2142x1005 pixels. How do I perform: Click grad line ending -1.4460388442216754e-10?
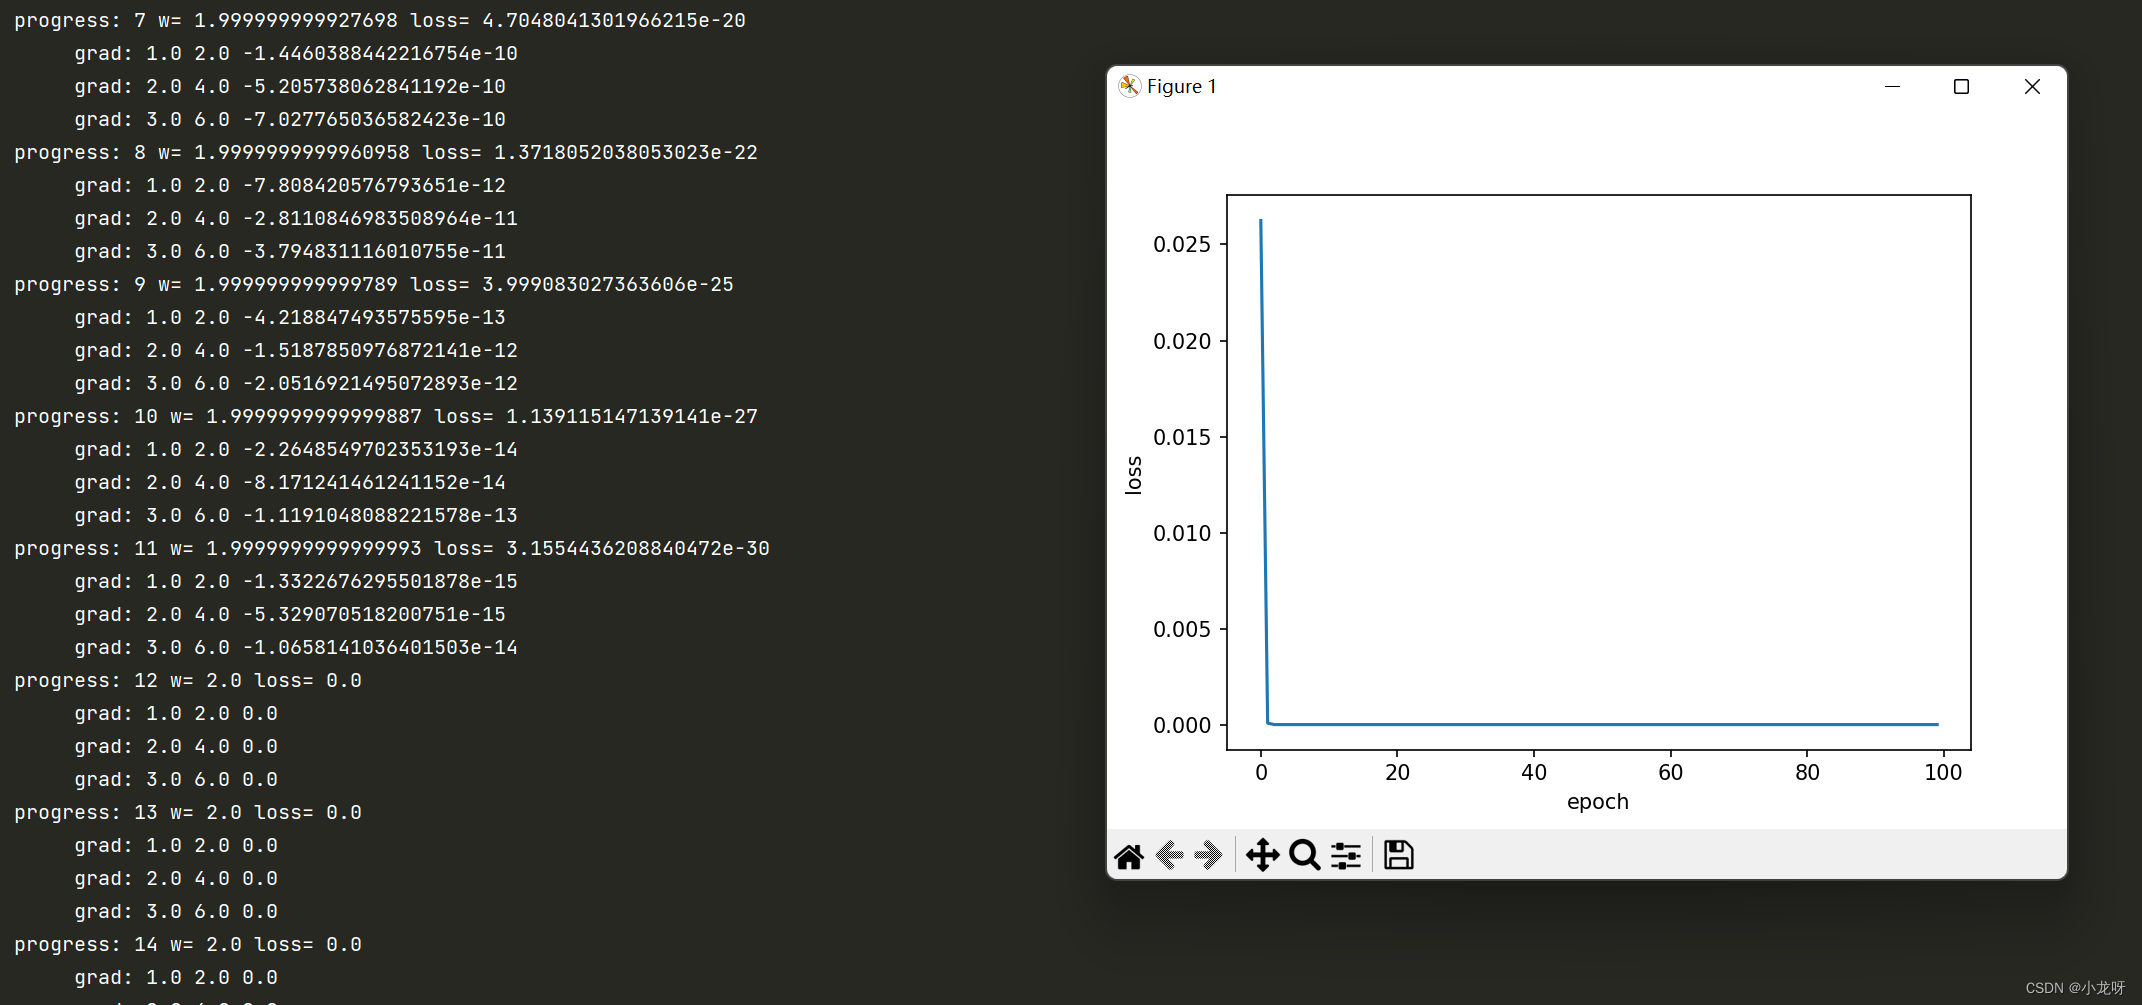(296, 53)
